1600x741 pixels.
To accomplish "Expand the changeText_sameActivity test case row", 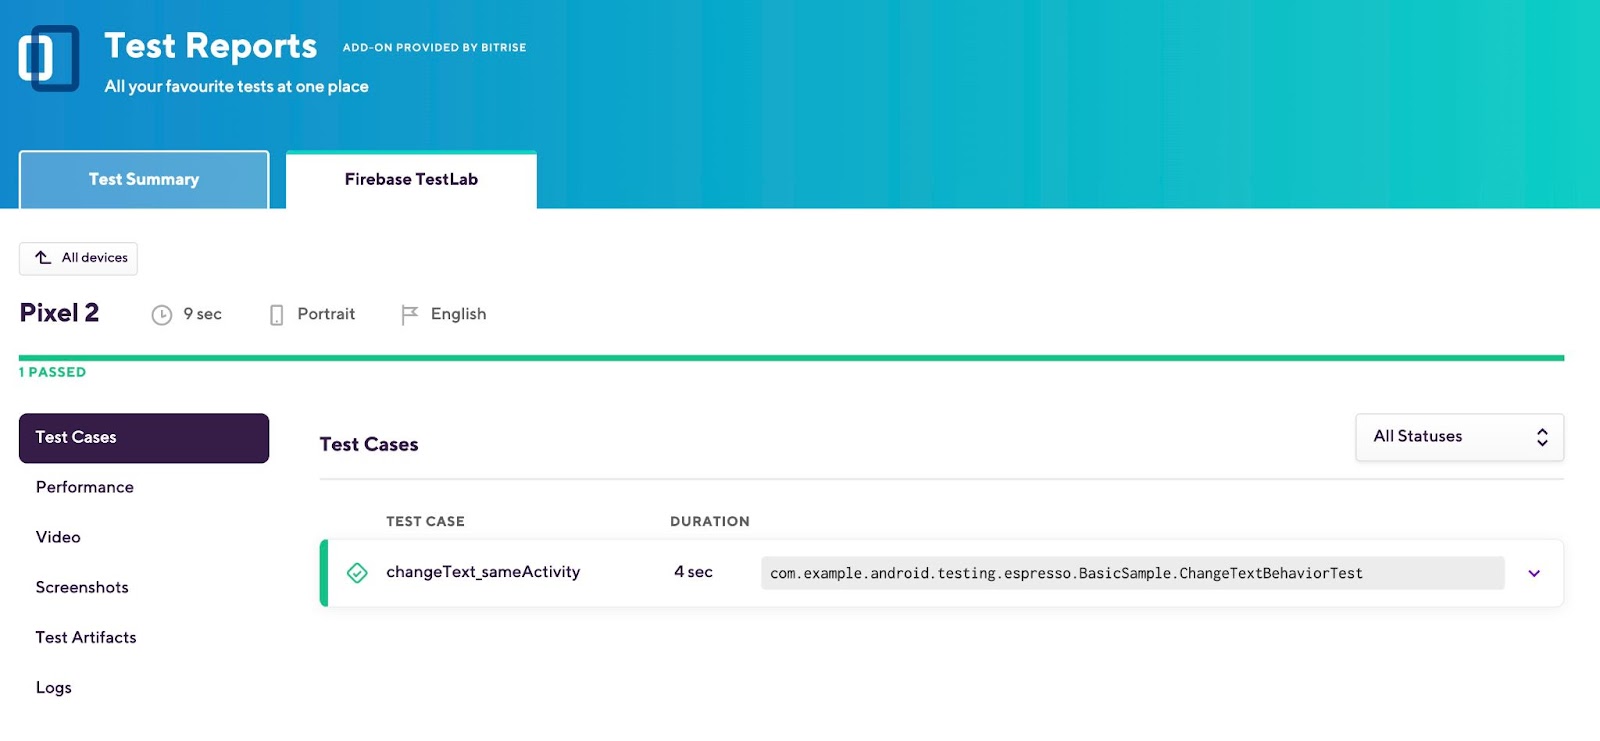I will (1534, 573).
